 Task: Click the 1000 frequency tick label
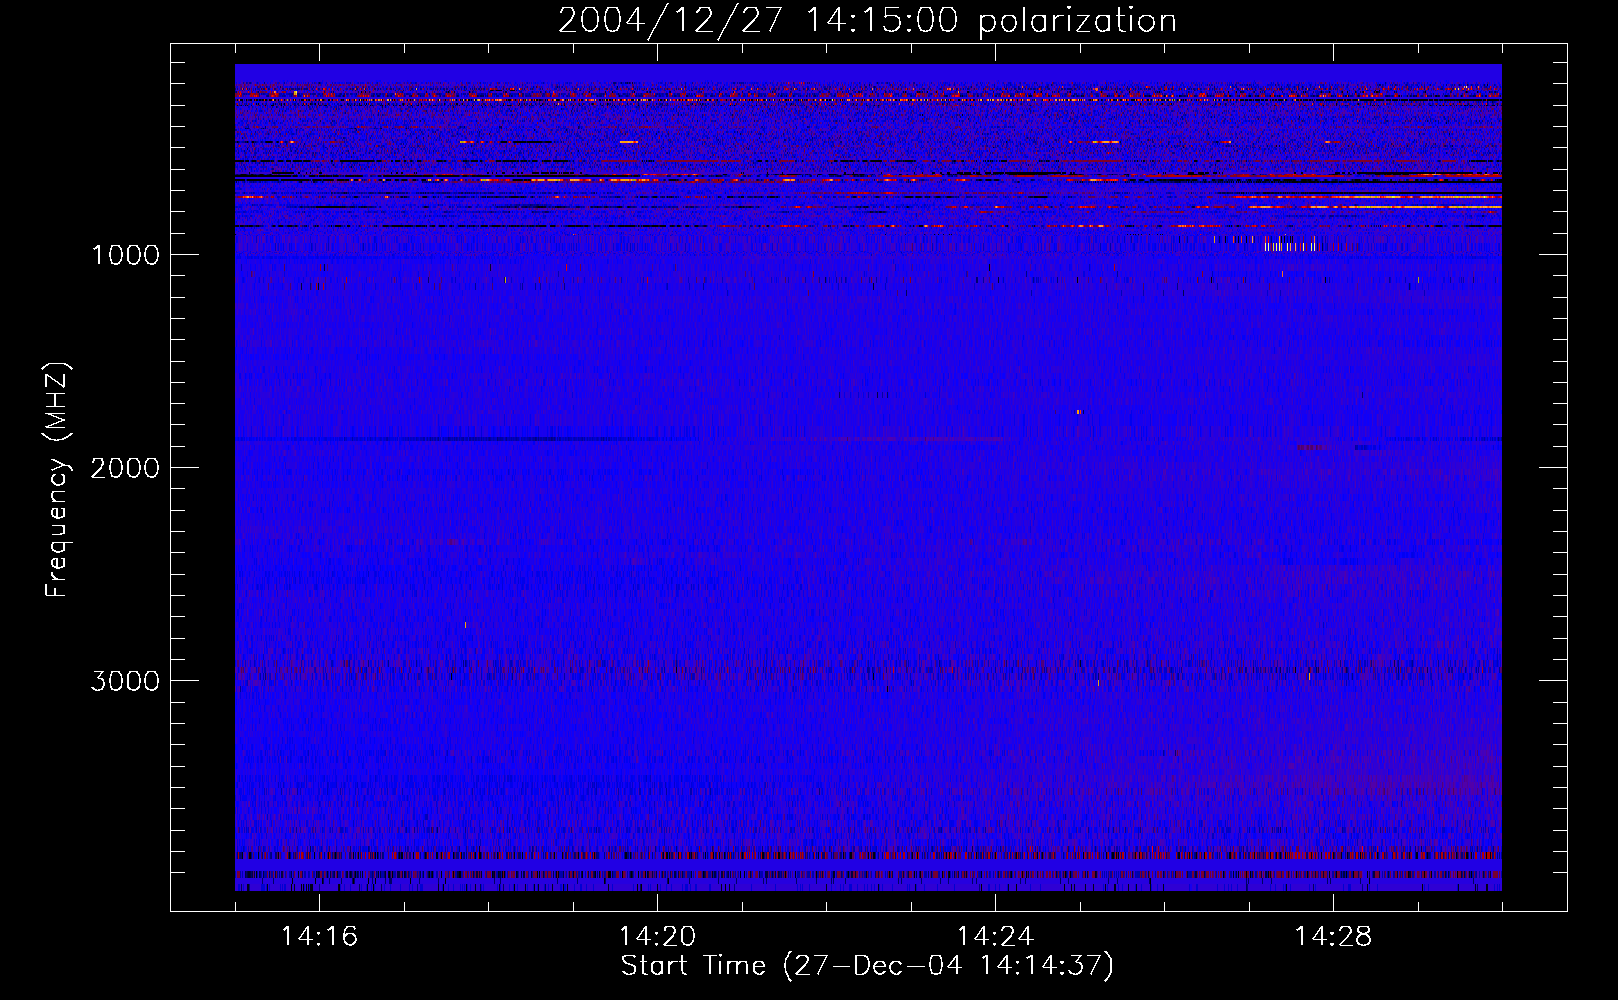125,255
